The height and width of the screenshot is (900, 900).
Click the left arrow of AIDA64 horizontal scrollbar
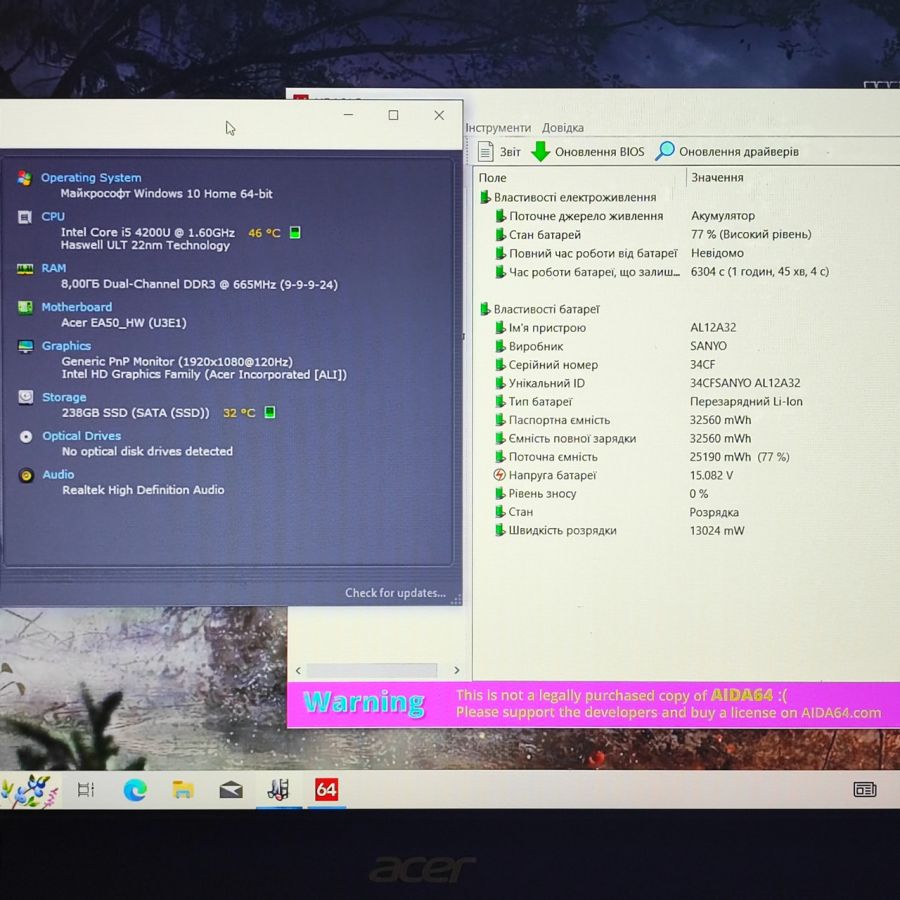[x=298, y=670]
